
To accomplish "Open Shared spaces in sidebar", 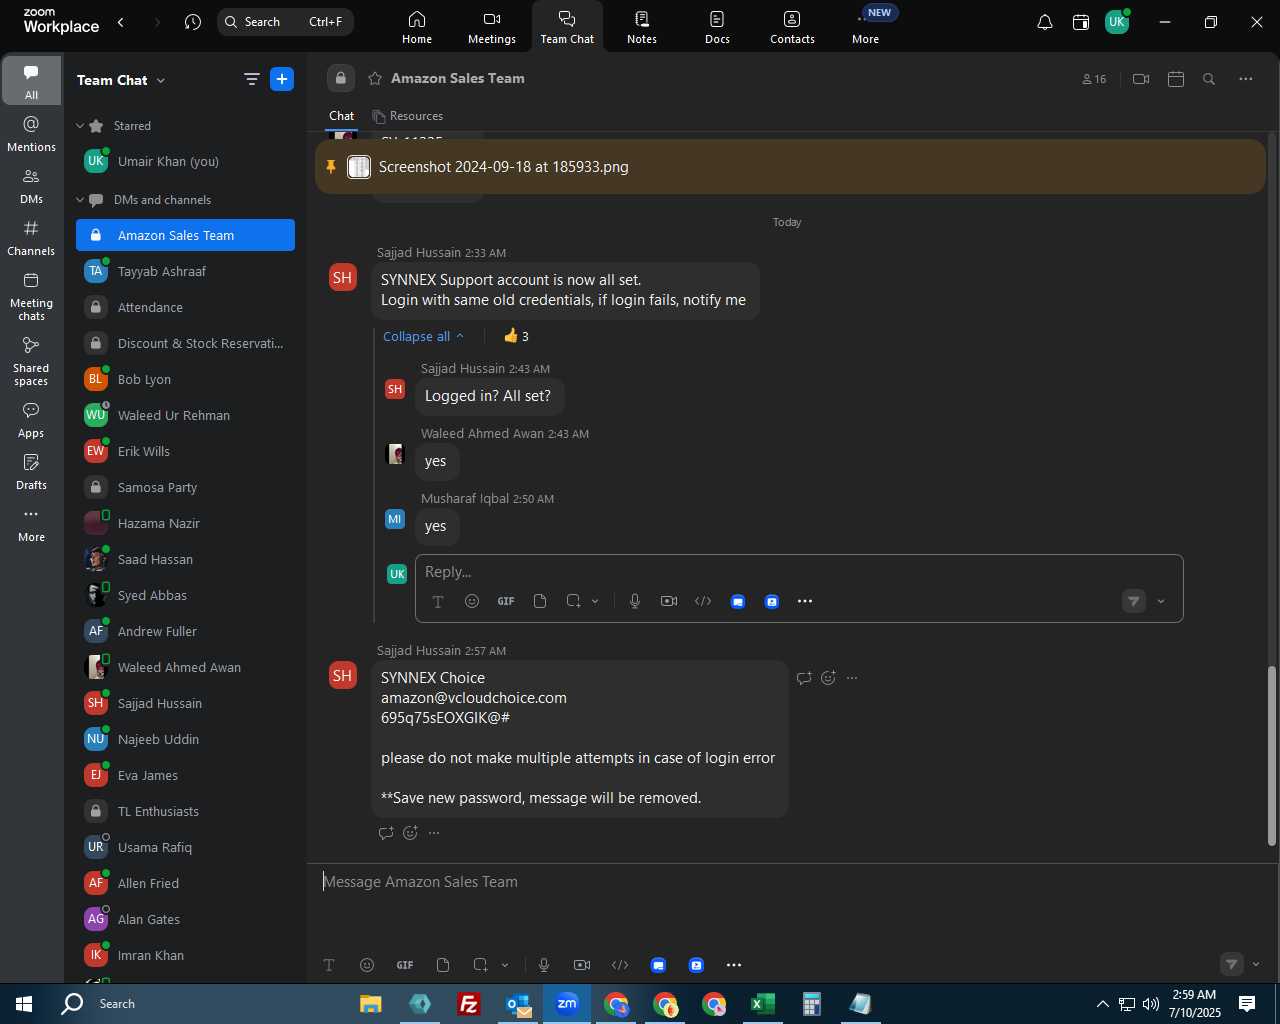I will (x=31, y=361).
